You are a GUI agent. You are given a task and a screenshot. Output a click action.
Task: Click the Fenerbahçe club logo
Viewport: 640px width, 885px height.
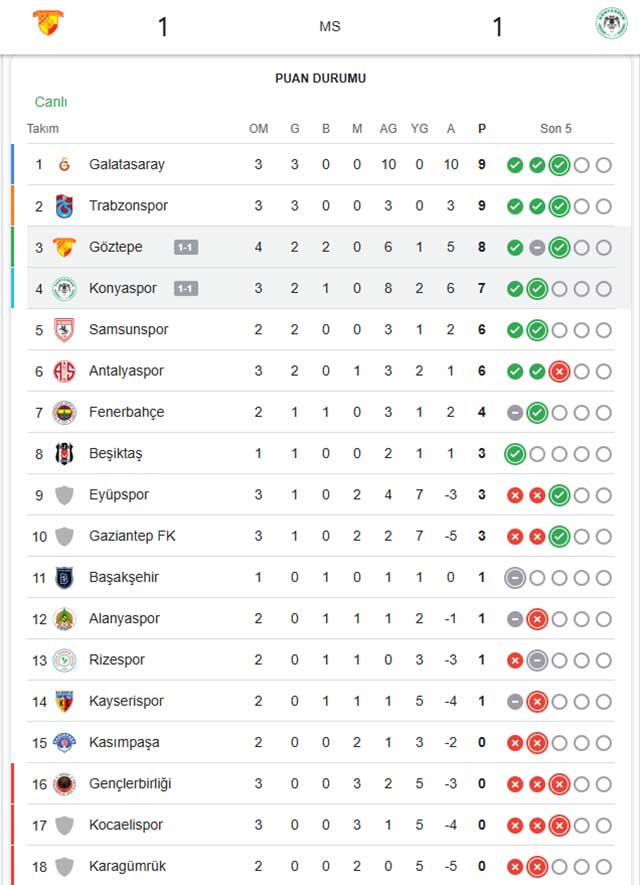pos(65,412)
